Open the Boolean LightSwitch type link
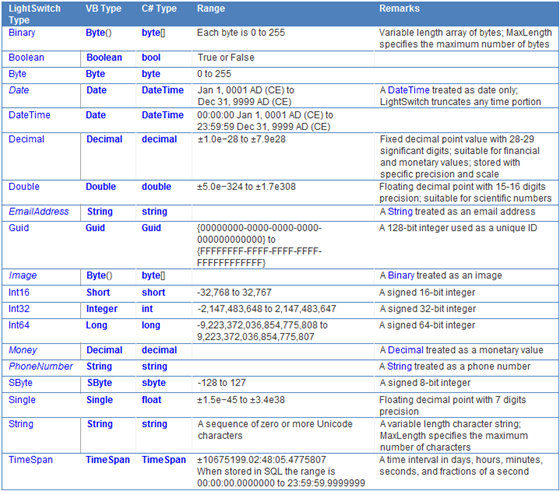This screenshot has height=491, width=560. pyautogui.click(x=26, y=57)
